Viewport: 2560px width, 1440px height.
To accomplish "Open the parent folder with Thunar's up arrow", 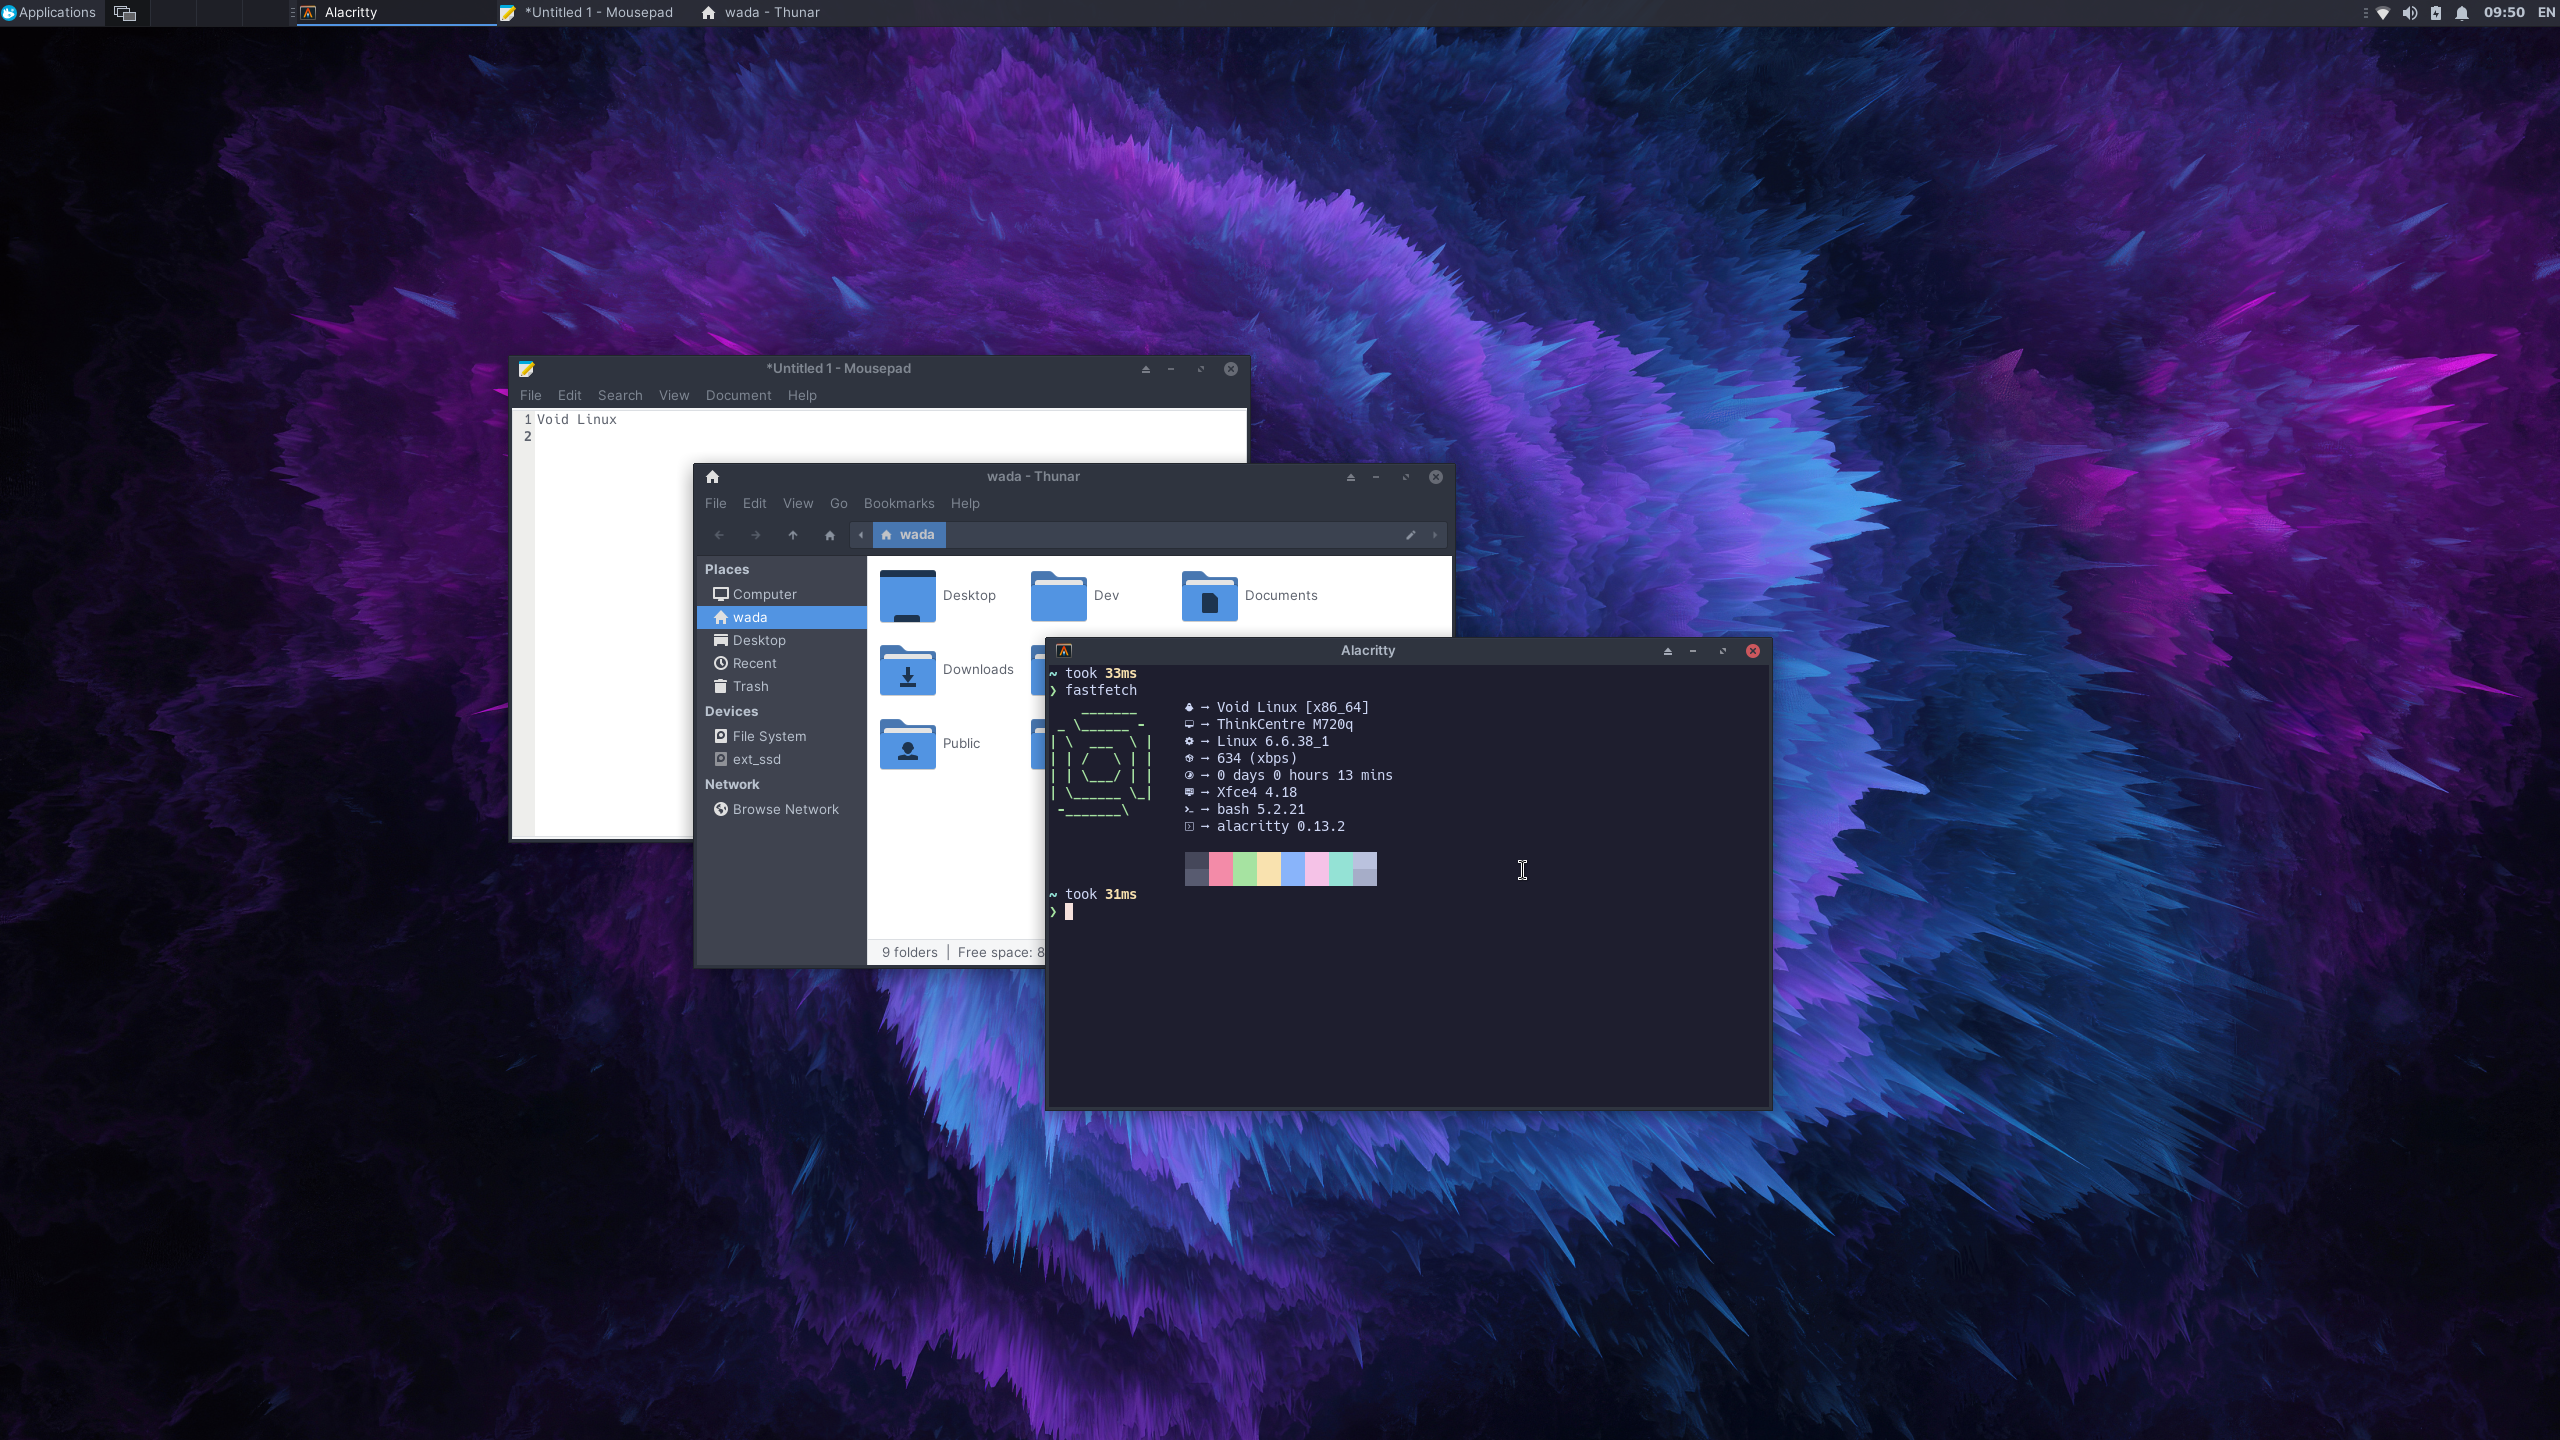I will pos(793,535).
